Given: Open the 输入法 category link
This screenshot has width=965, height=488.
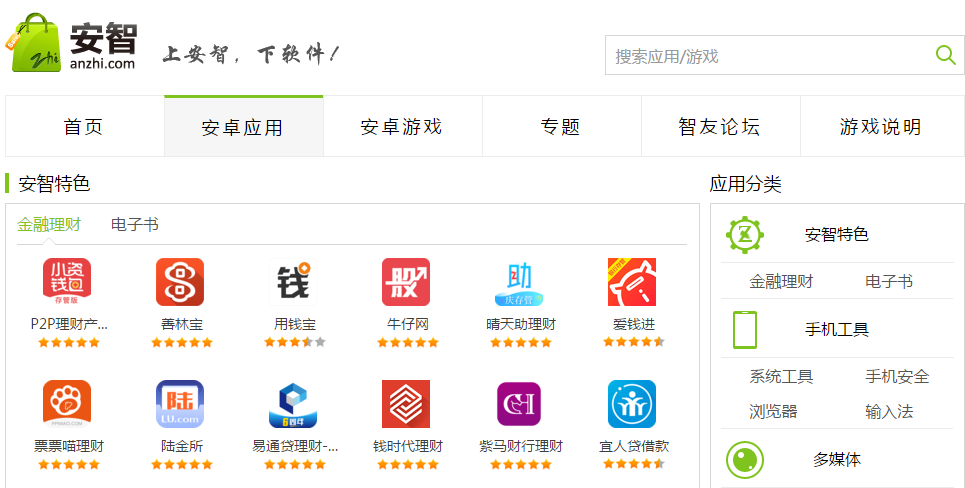Looking at the screenshot, I should [889, 411].
